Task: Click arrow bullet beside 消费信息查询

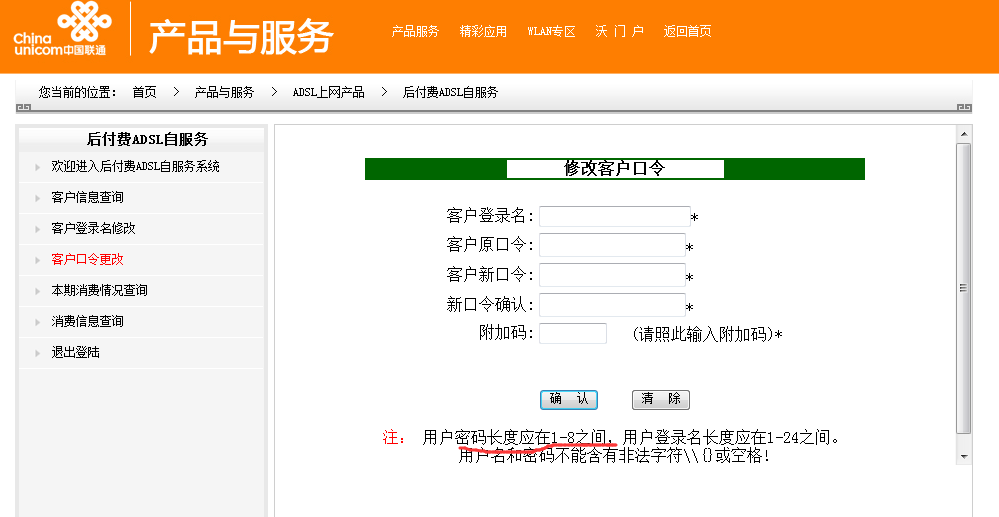Action: [x=38, y=322]
